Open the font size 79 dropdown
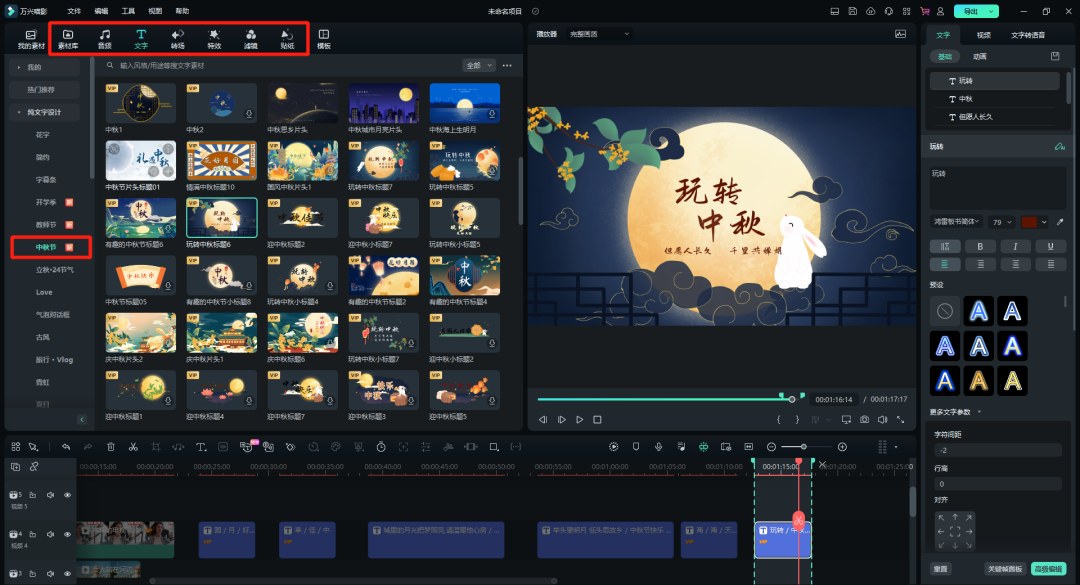1080x585 pixels. pos(1001,222)
